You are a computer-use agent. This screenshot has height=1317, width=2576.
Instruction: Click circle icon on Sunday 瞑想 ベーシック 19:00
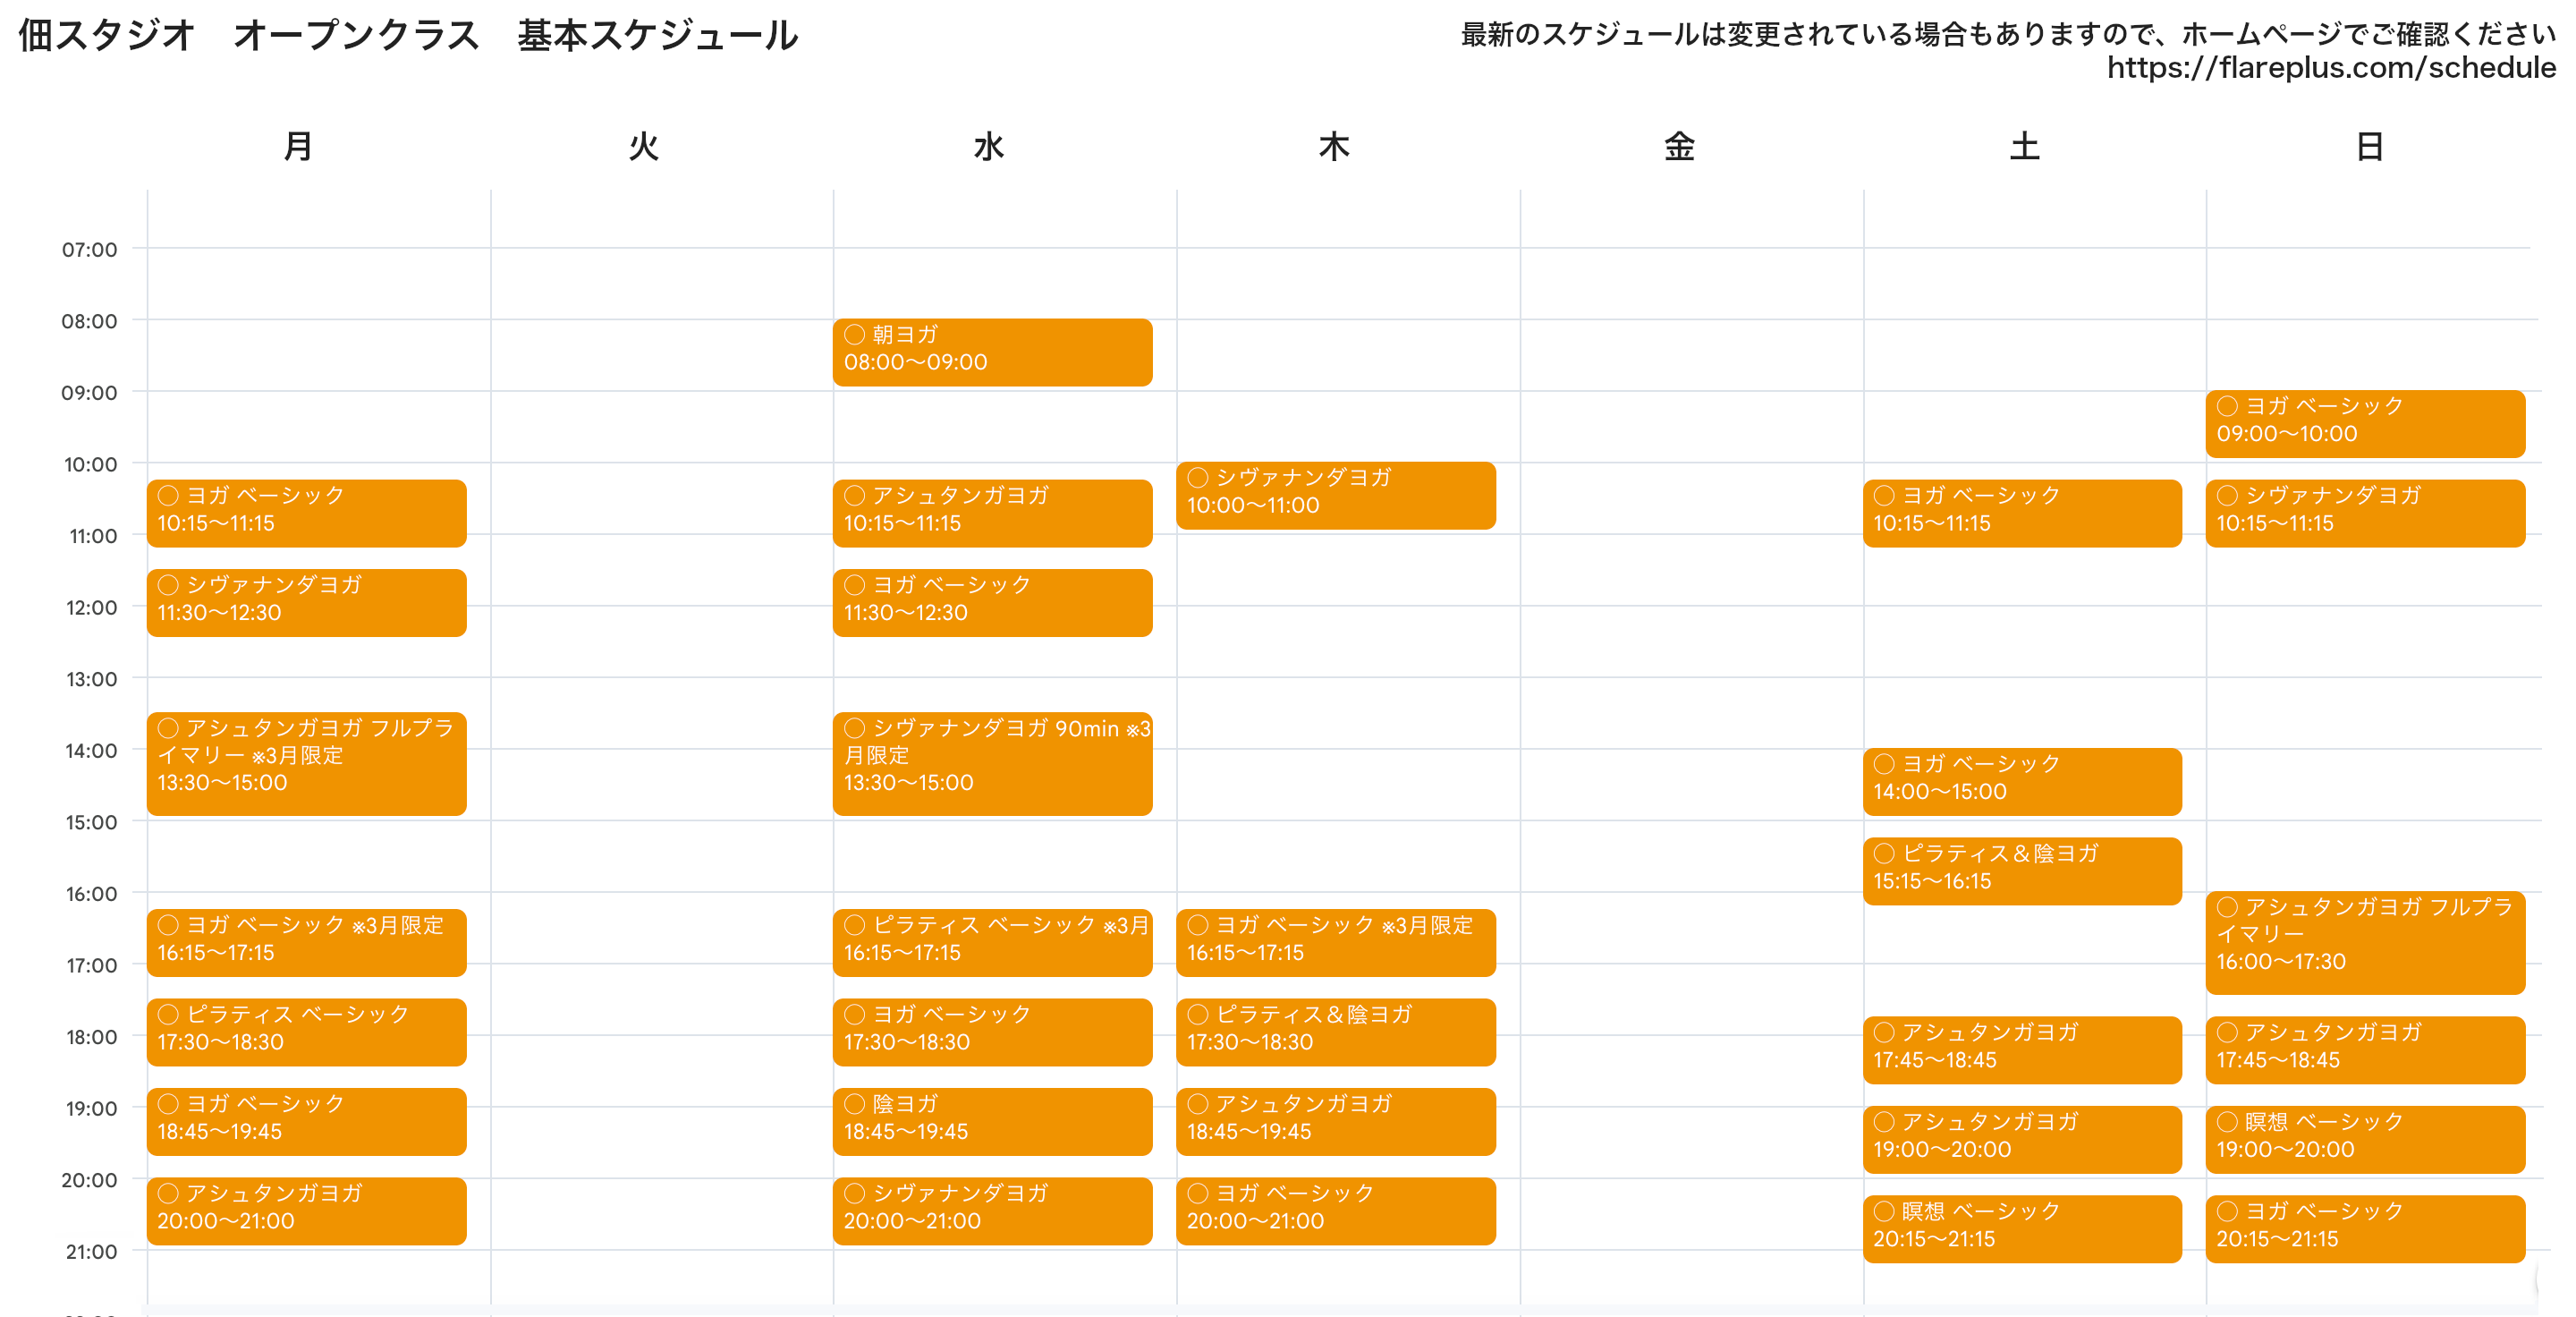coord(2227,1121)
